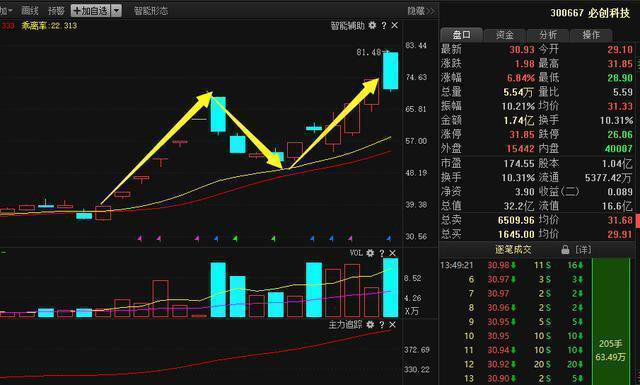Image resolution: width=640 pixels, height=385 pixels.
Task: Click the 智能辅助 panel label
Action: click(347, 26)
